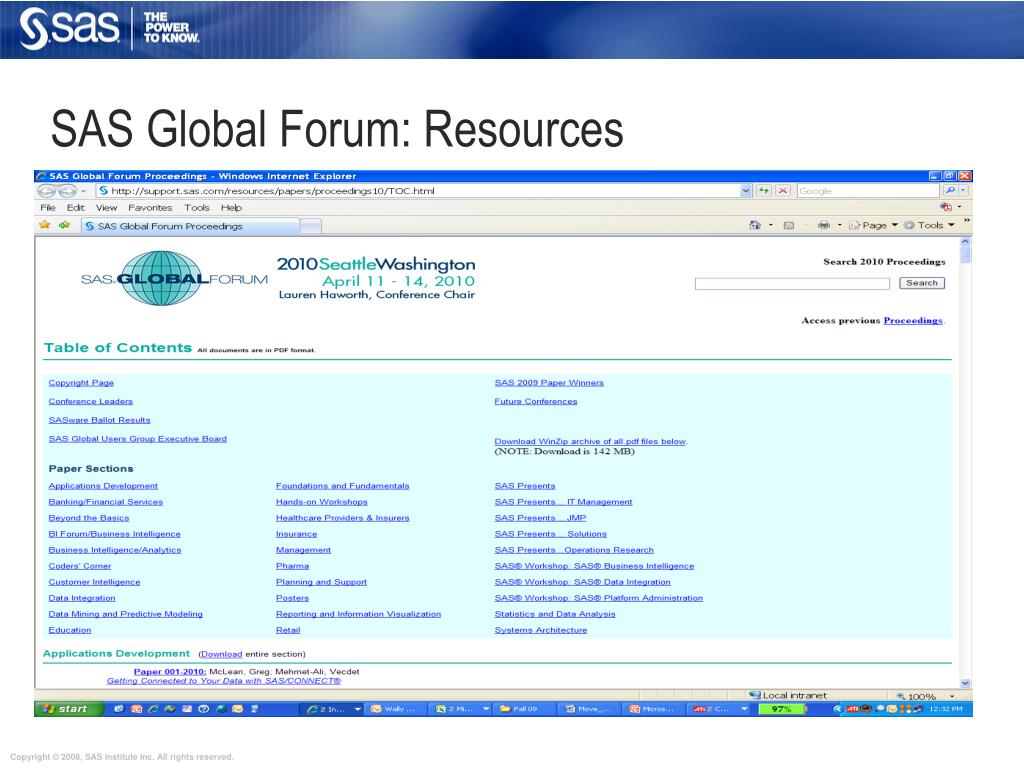
Task: Click the Show Desktop quick launch icon
Action: click(x=119, y=709)
